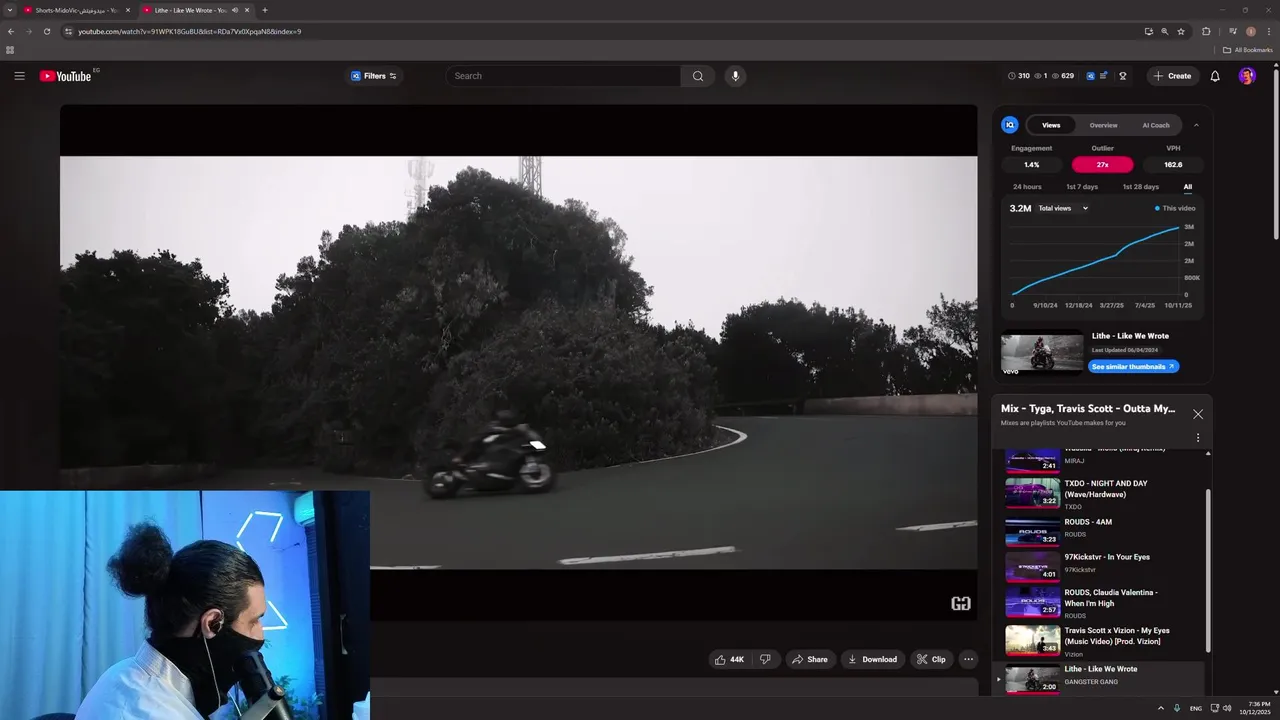Image resolution: width=1280 pixels, height=720 pixels.
Task: Open the Mix playlist three-dot menu
Action: (x=1198, y=438)
